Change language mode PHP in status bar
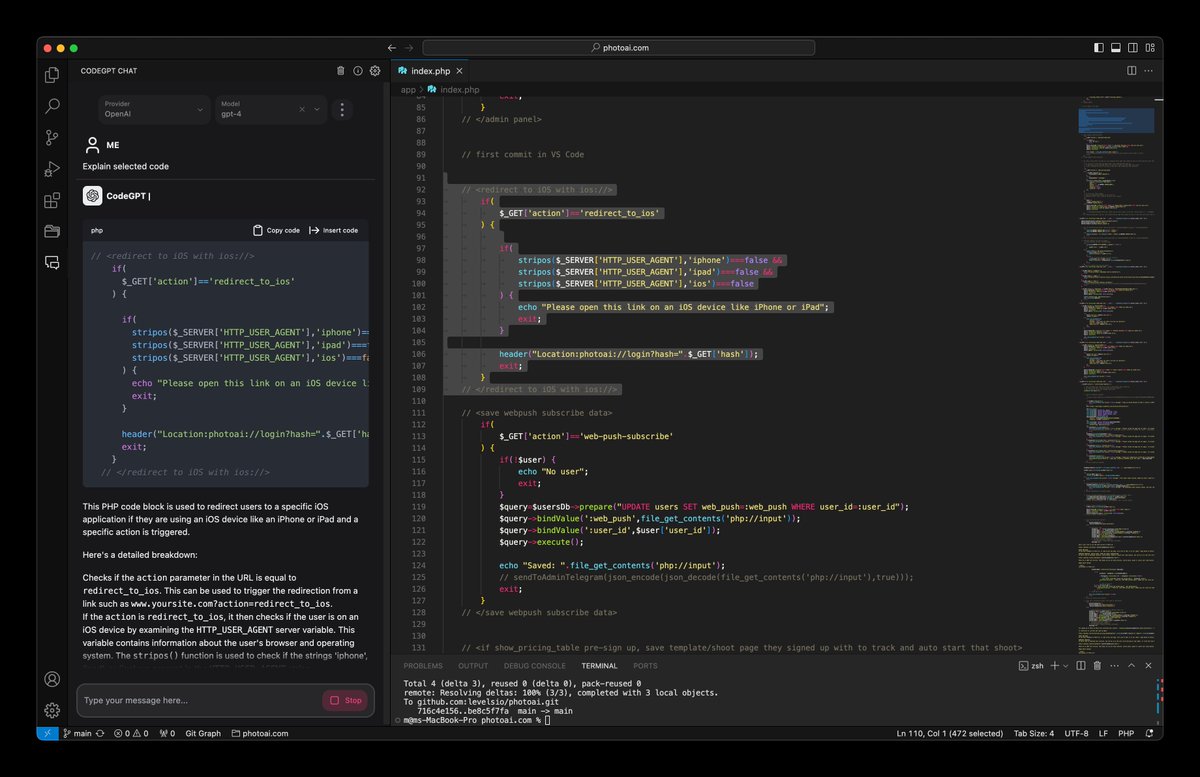The width and height of the screenshot is (1200, 777). click(x=1125, y=733)
